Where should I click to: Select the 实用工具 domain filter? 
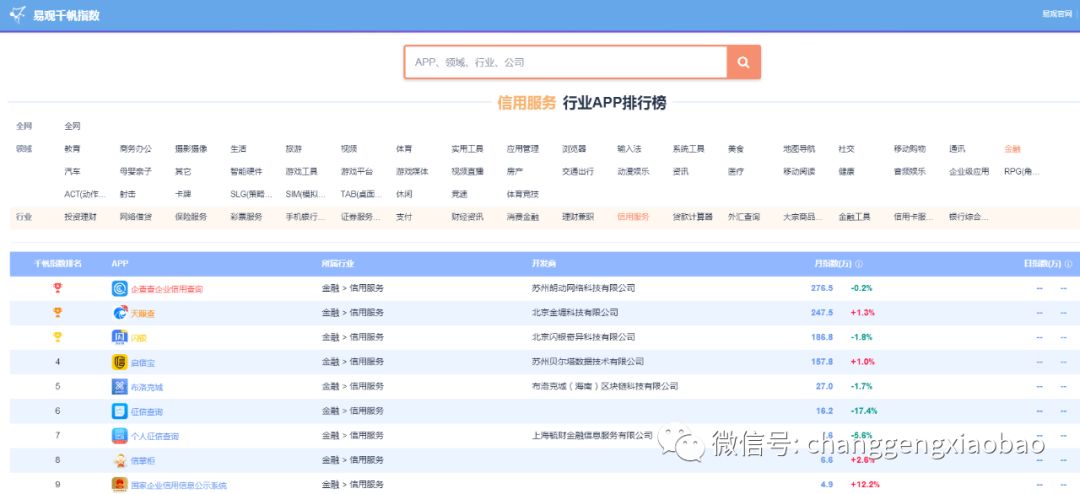coord(467,149)
